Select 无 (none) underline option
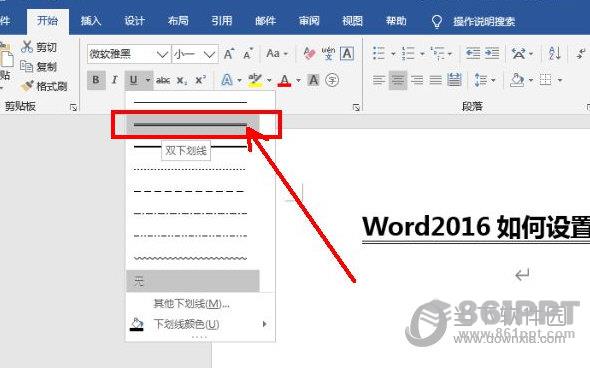The image size is (590, 368). [x=193, y=281]
